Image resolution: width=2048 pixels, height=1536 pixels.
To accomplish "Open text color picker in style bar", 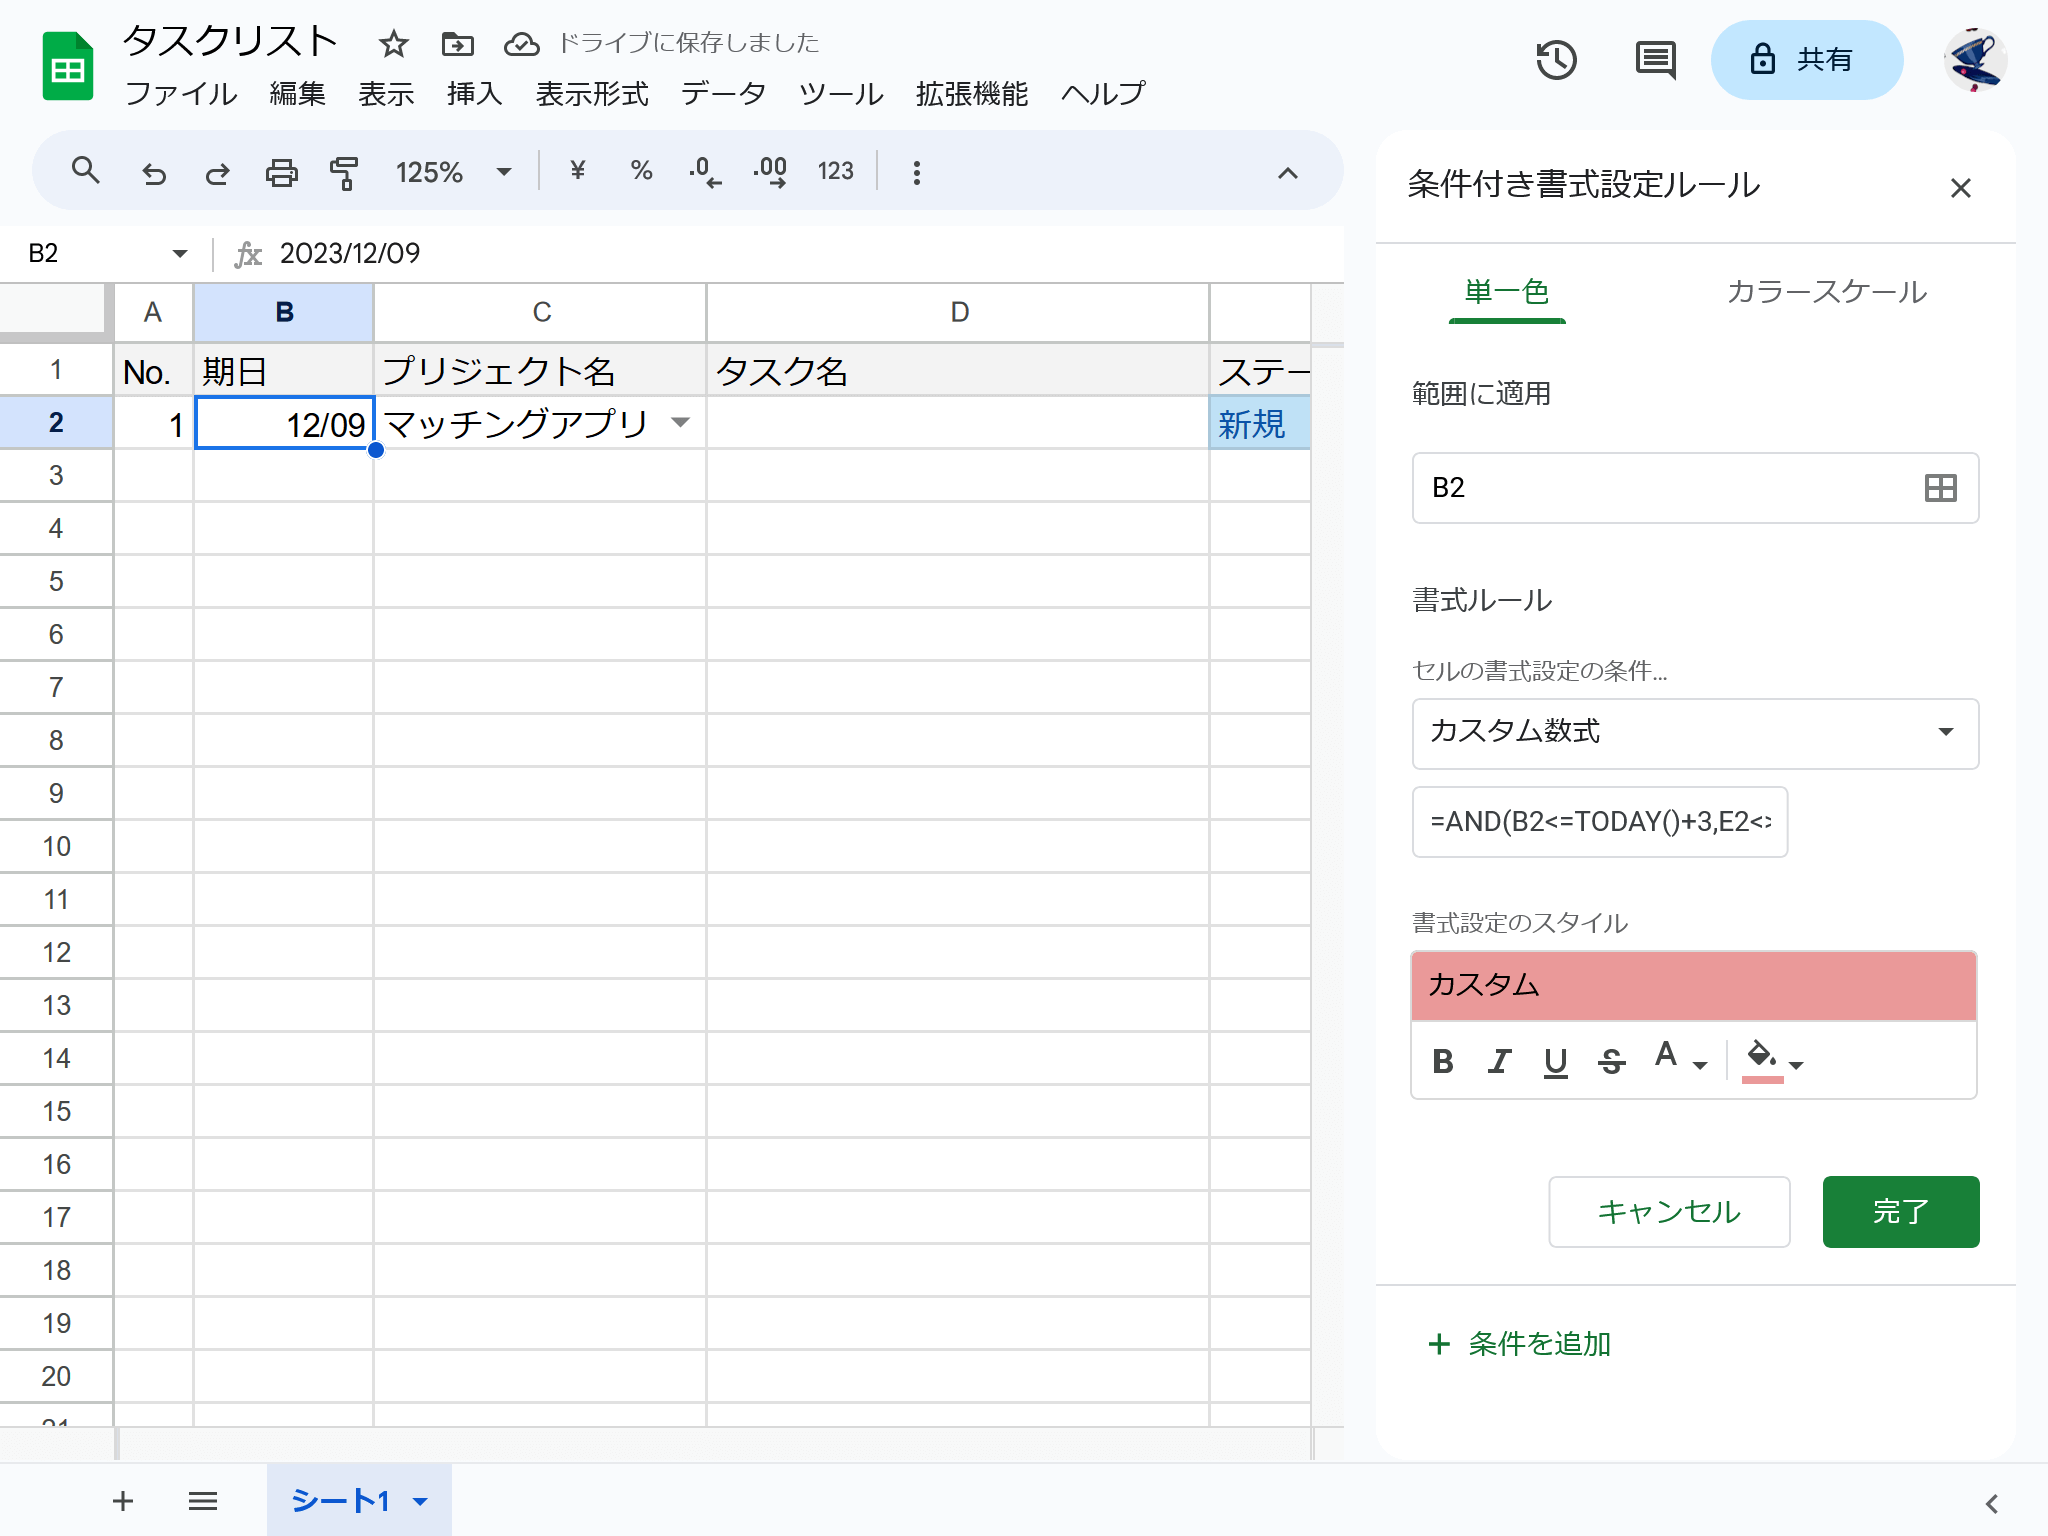I will tap(1680, 1058).
